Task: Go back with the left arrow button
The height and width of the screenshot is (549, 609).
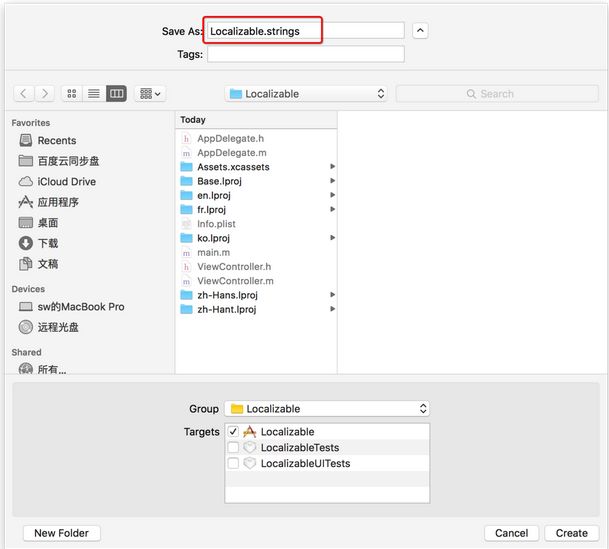Action: tap(24, 94)
